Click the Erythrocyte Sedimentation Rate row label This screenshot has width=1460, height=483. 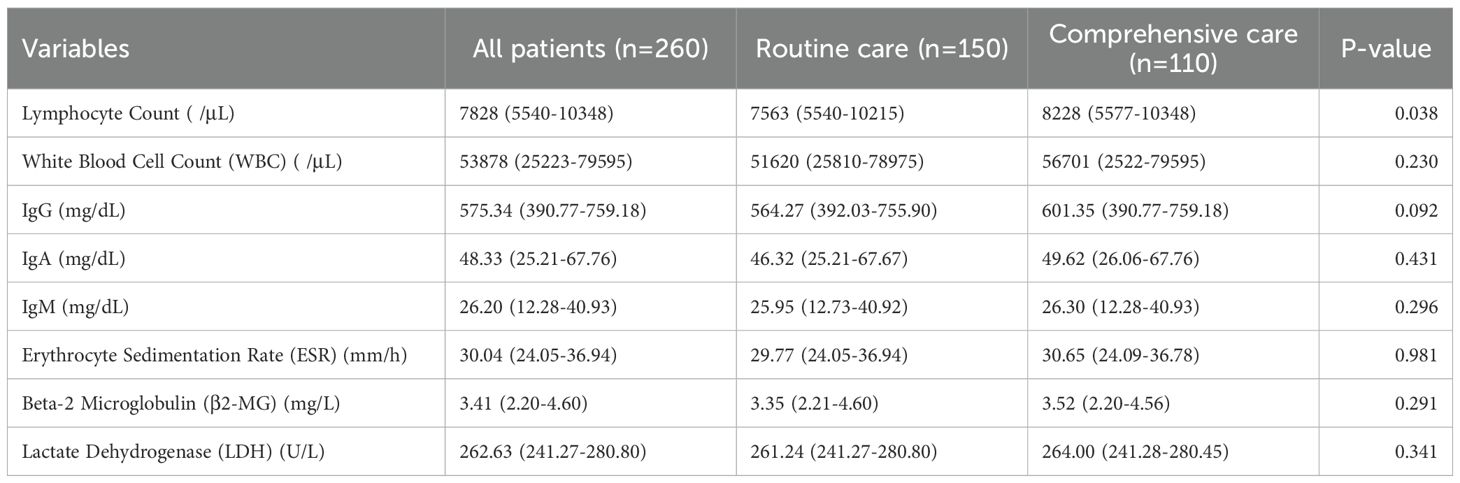coord(214,356)
